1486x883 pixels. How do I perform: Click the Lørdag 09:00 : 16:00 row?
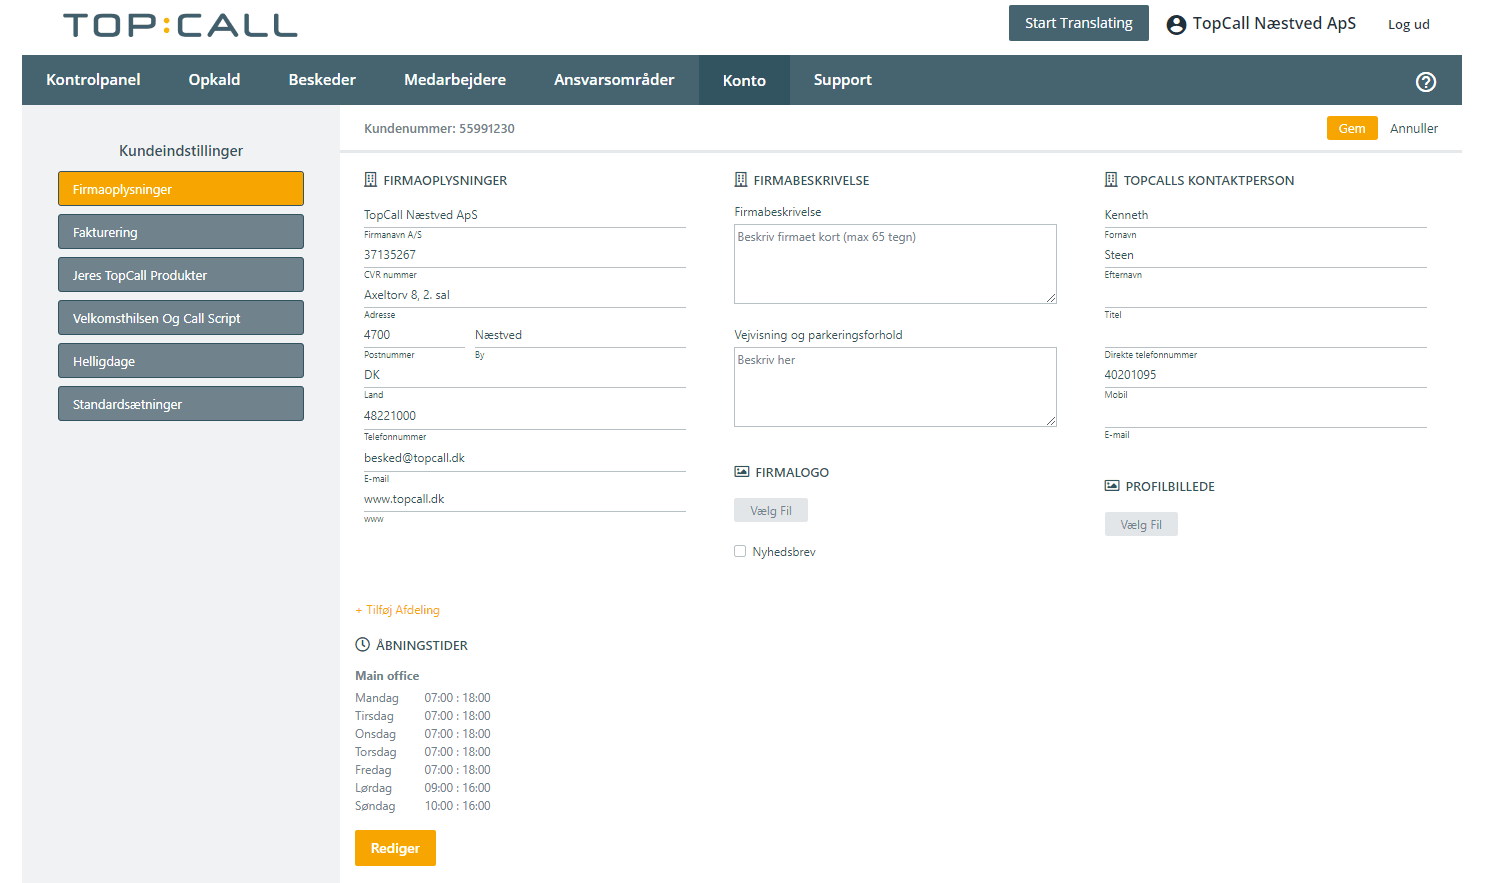tap(423, 788)
